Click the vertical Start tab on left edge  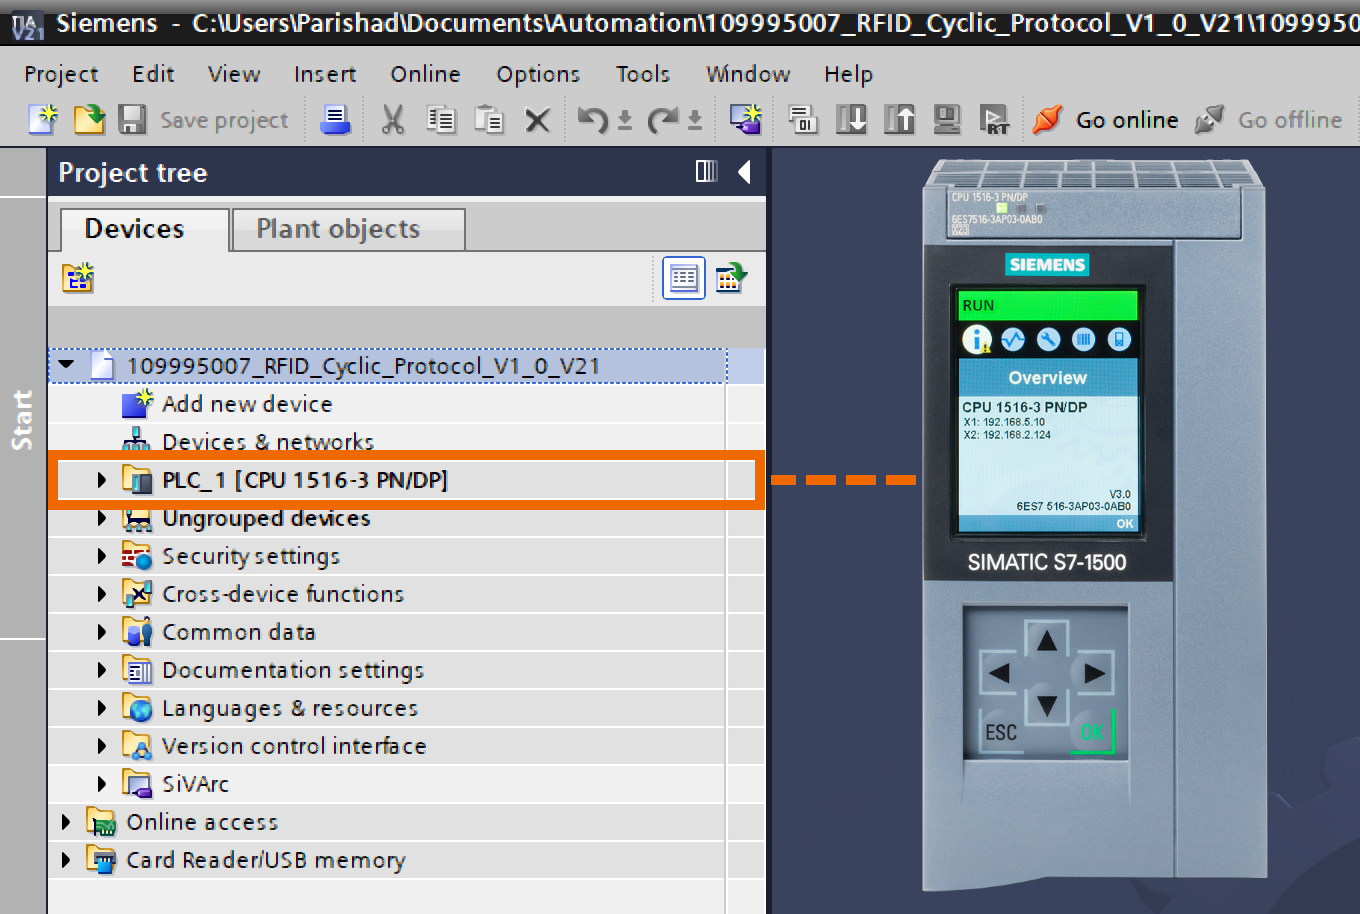pyautogui.click(x=22, y=420)
